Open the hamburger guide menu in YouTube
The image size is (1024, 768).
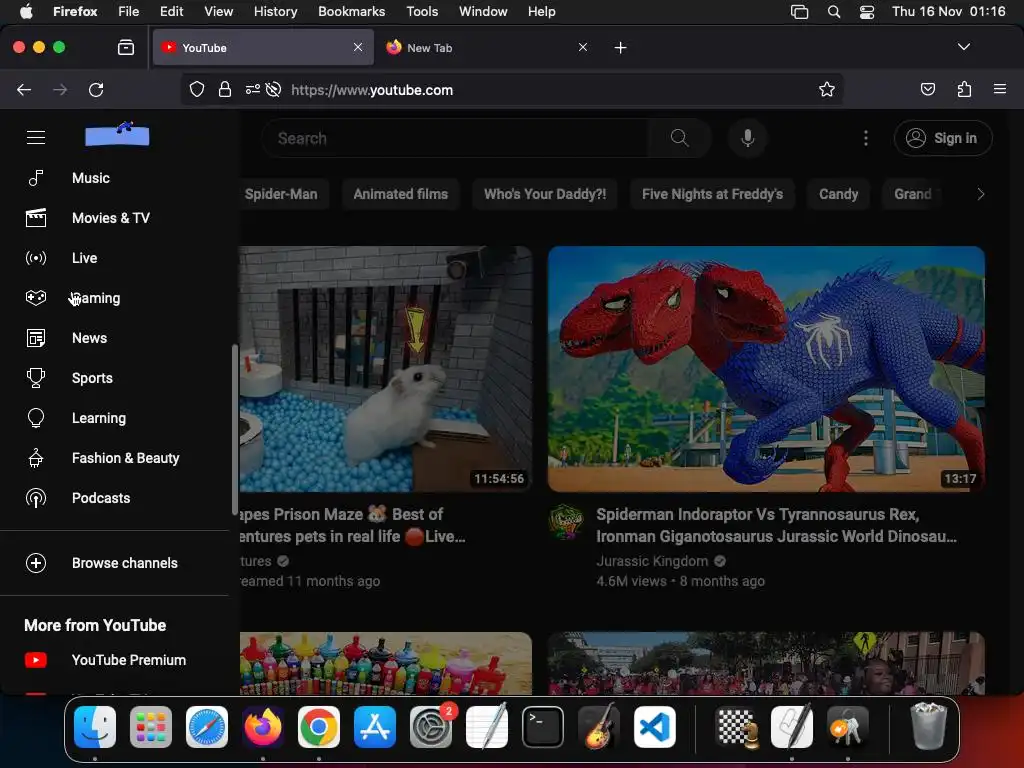[x=36, y=137]
